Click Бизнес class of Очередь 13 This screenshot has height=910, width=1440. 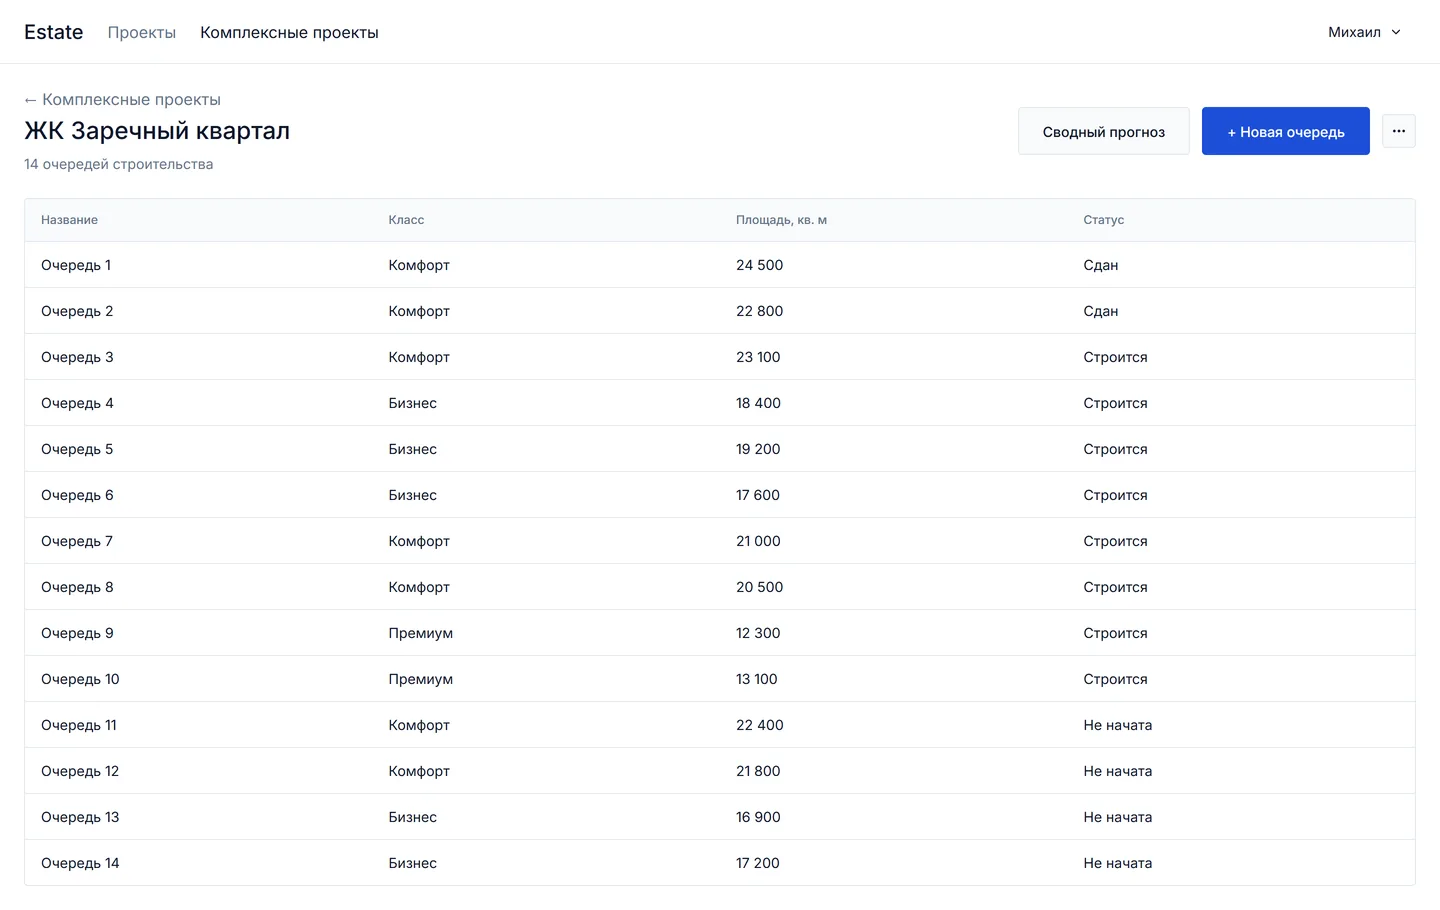(412, 817)
